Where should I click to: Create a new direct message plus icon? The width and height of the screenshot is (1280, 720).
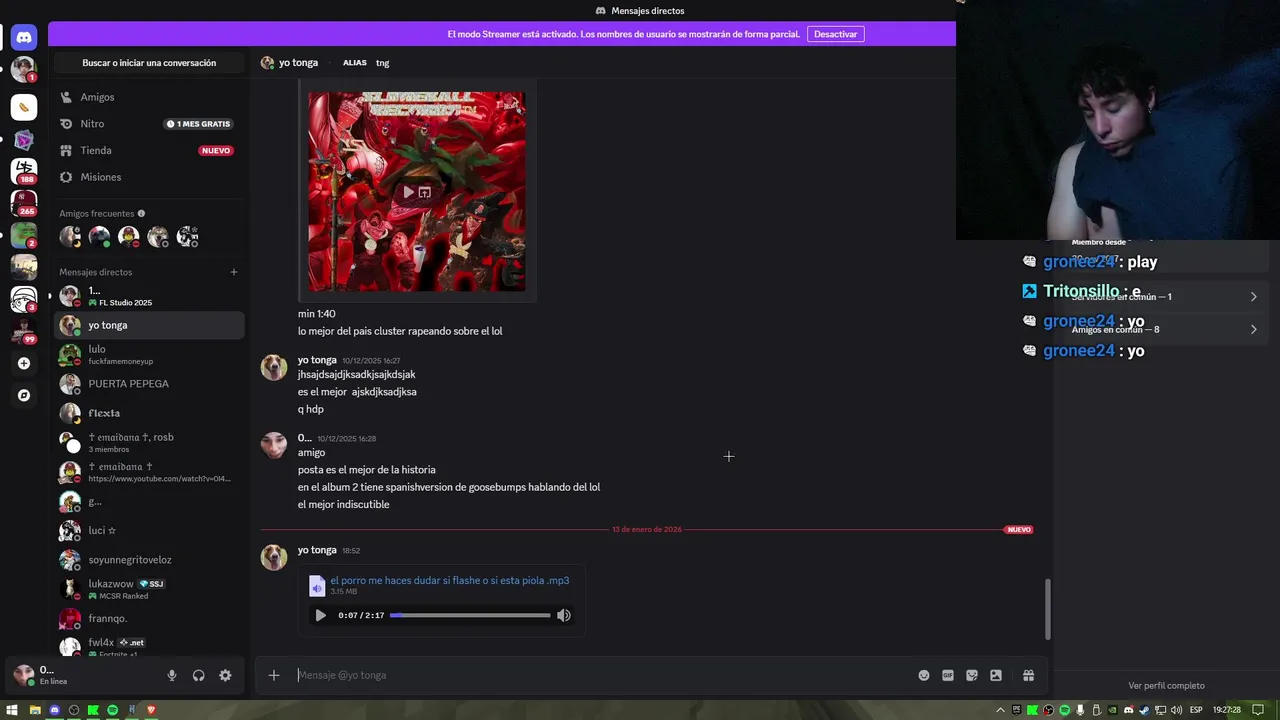234,272
